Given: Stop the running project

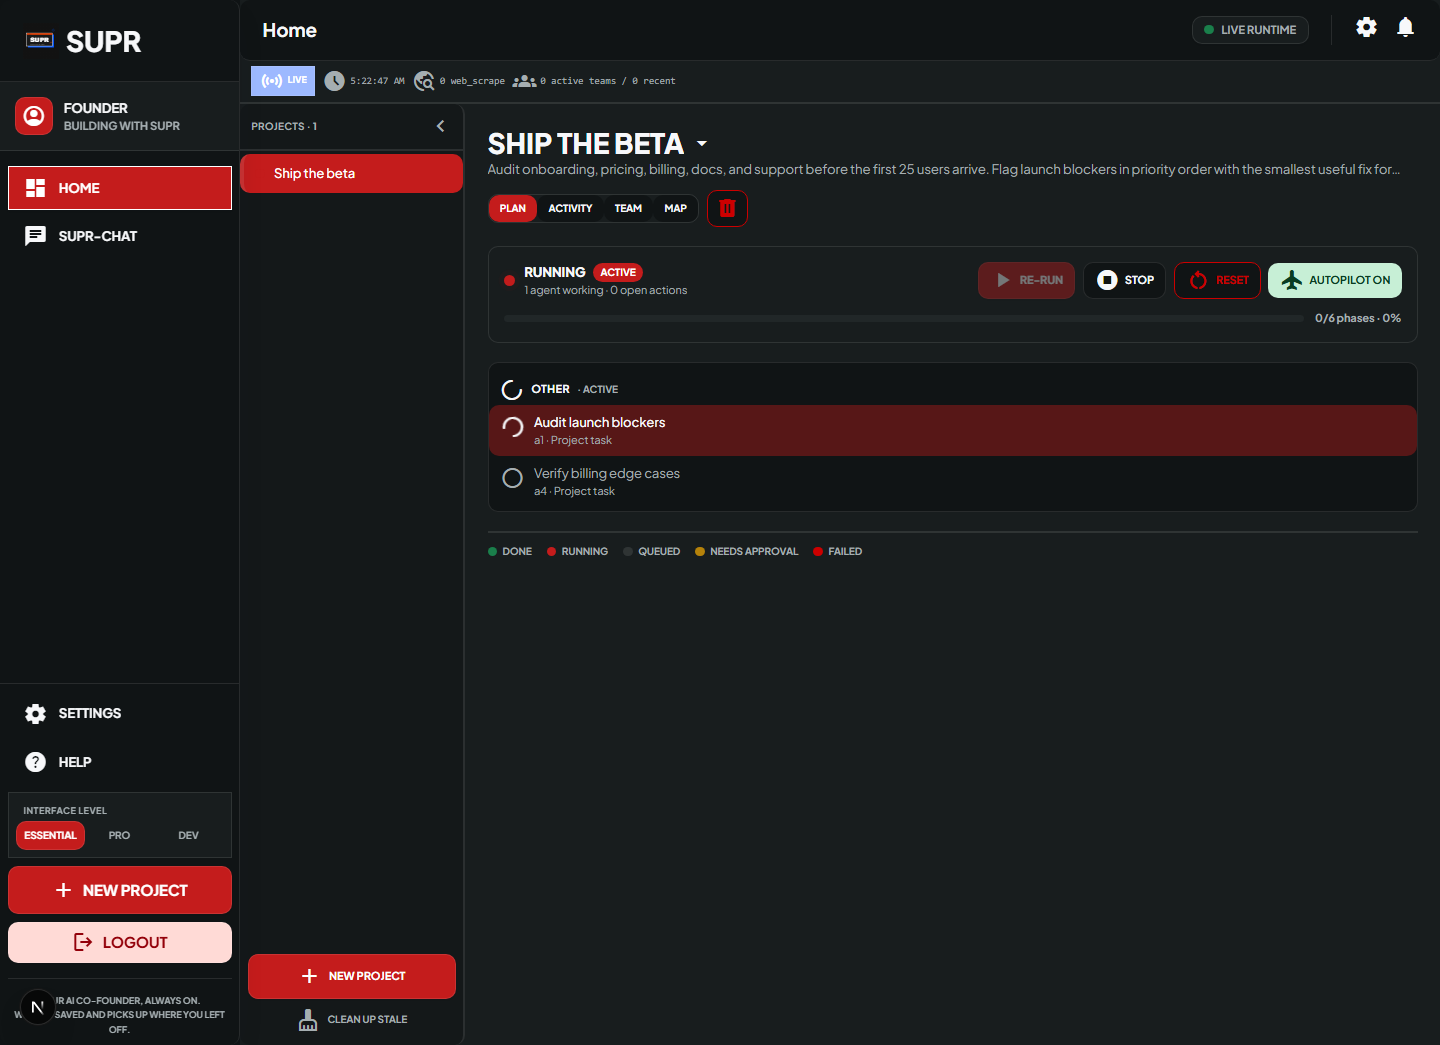Looking at the screenshot, I should pos(1125,280).
